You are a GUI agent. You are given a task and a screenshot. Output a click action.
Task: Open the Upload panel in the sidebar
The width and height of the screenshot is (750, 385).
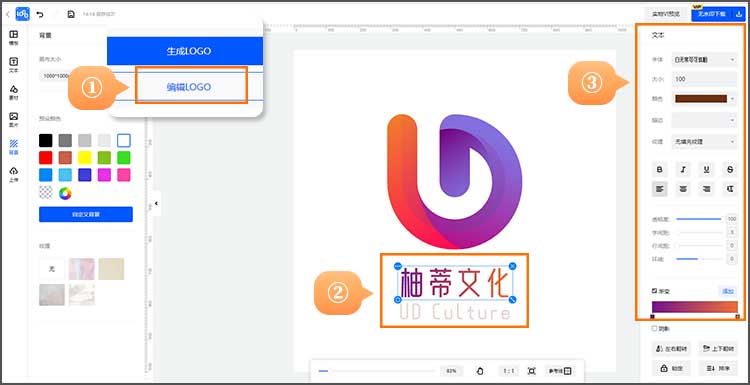click(x=14, y=174)
